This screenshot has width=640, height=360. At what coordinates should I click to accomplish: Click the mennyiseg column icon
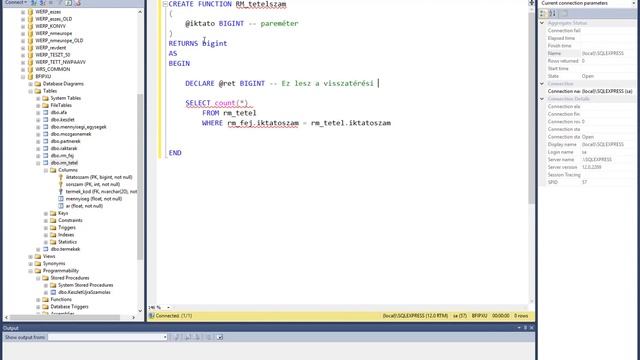[61, 199]
